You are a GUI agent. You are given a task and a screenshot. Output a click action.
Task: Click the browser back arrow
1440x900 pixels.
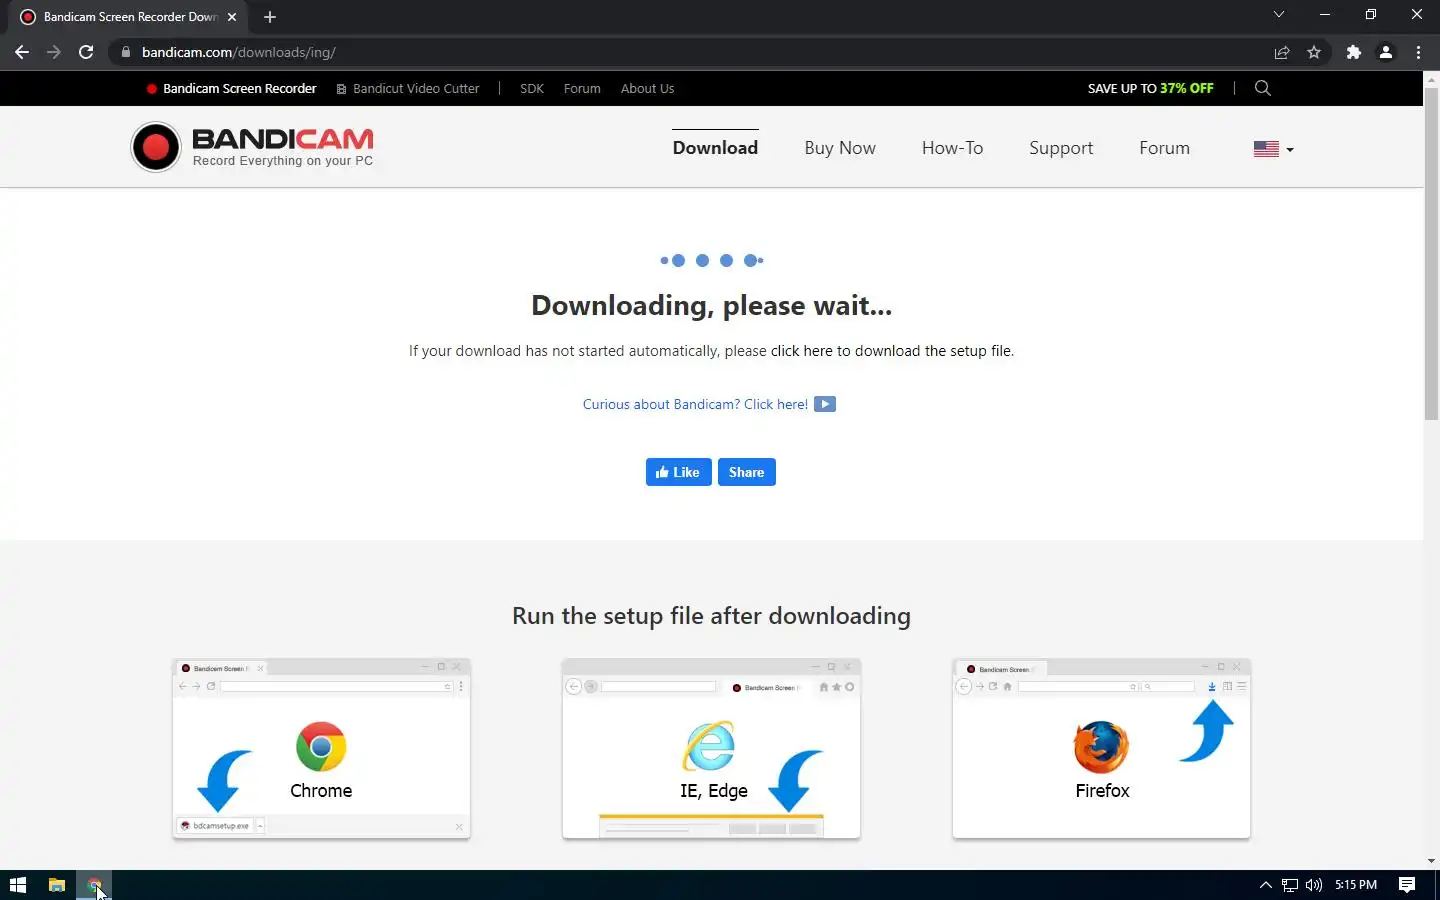22,52
